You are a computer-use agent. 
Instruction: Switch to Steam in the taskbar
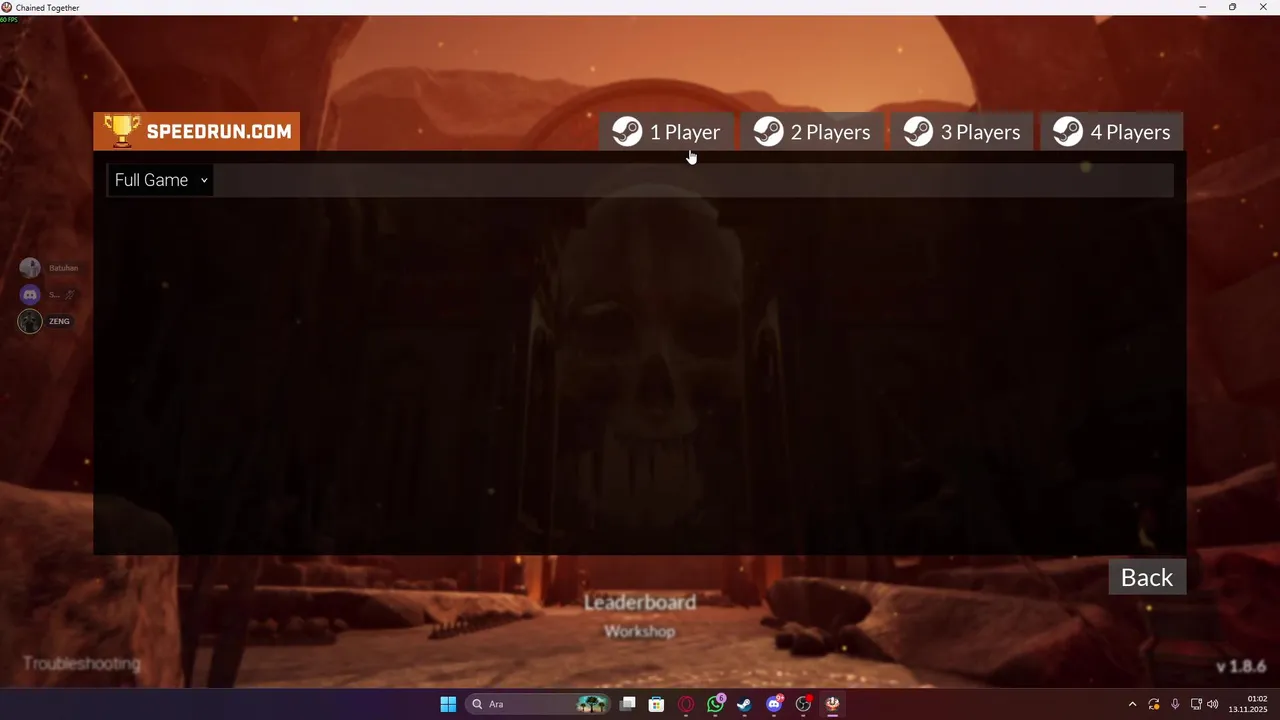pos(744,704)
